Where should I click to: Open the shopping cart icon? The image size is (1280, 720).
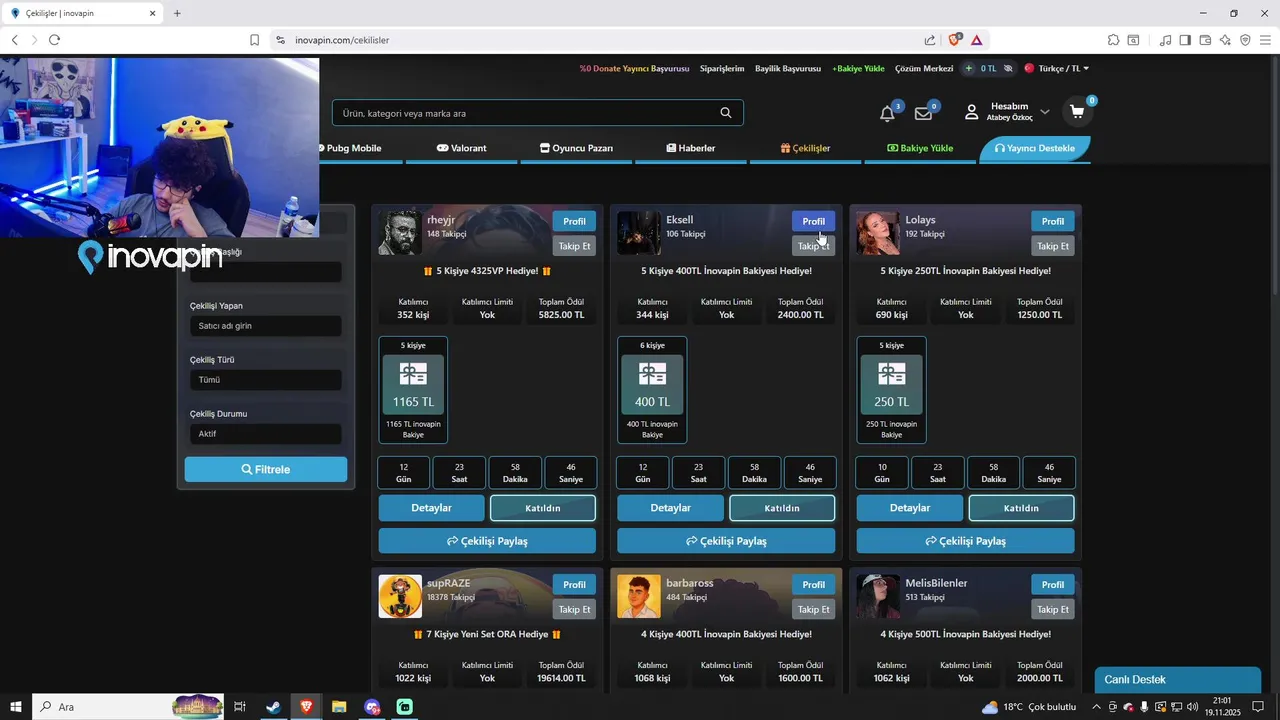coord(1077,112)
